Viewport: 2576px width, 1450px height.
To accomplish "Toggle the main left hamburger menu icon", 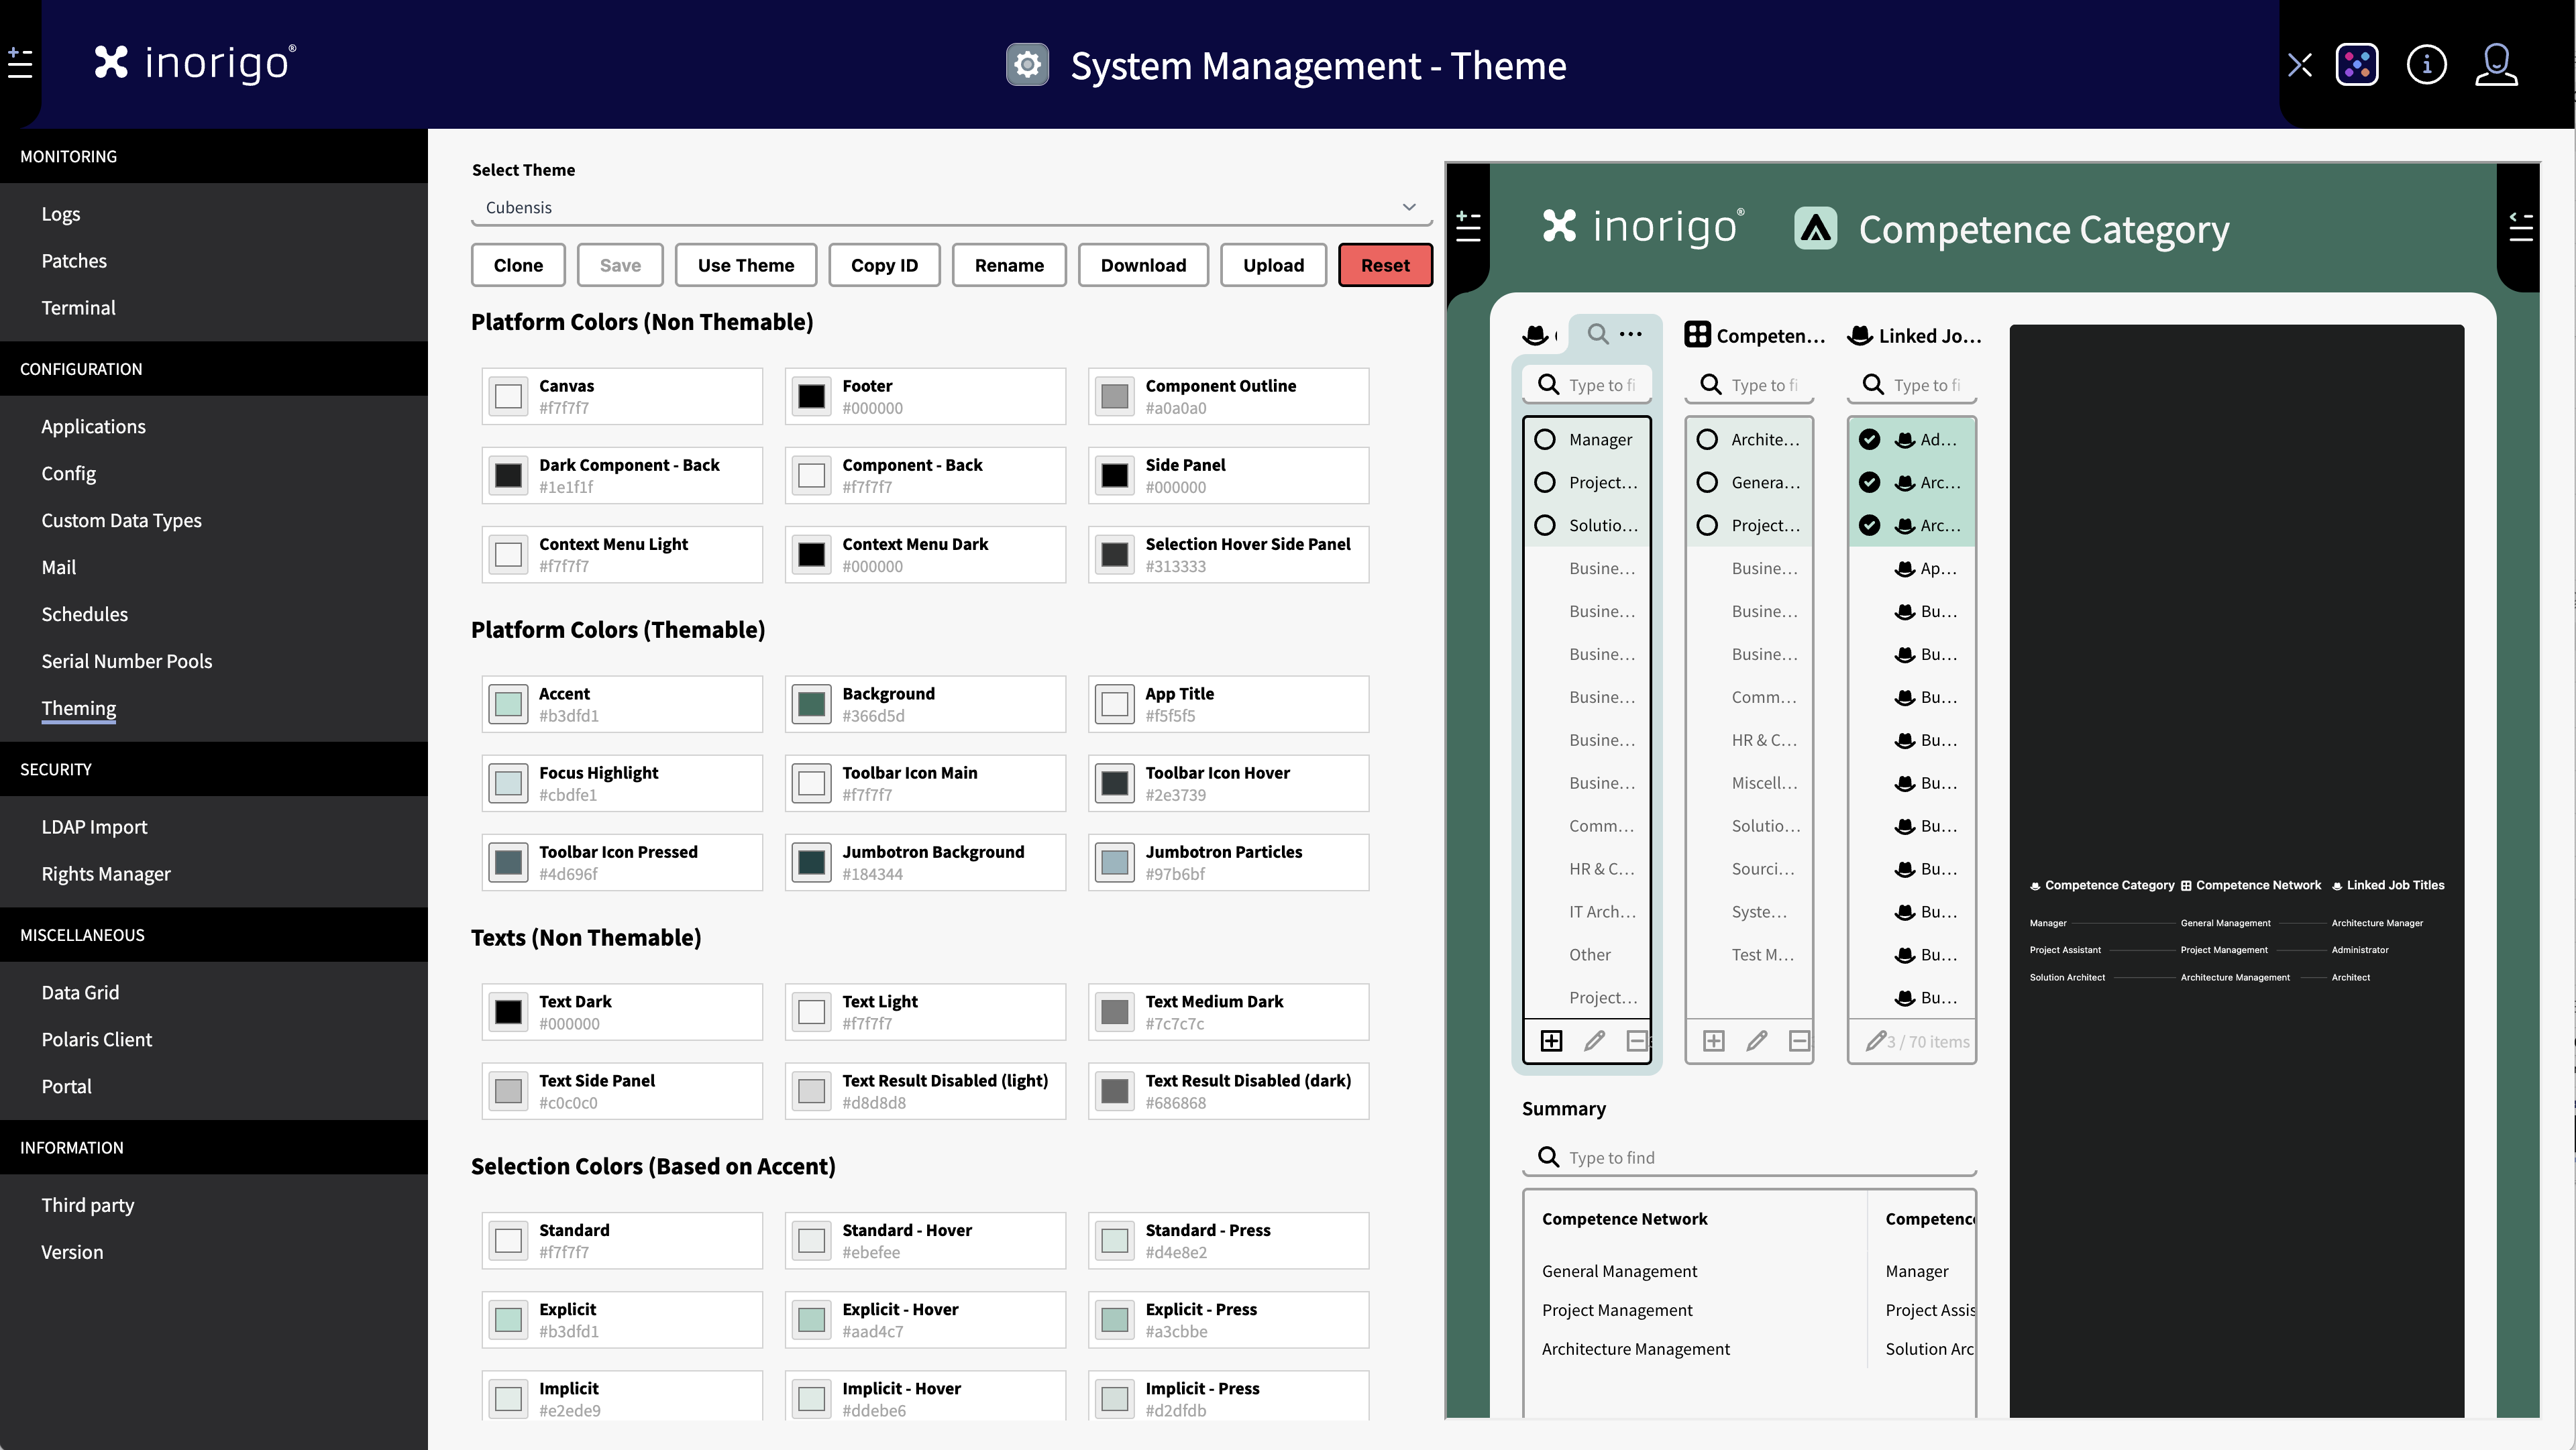I will [x=20, y=63].
